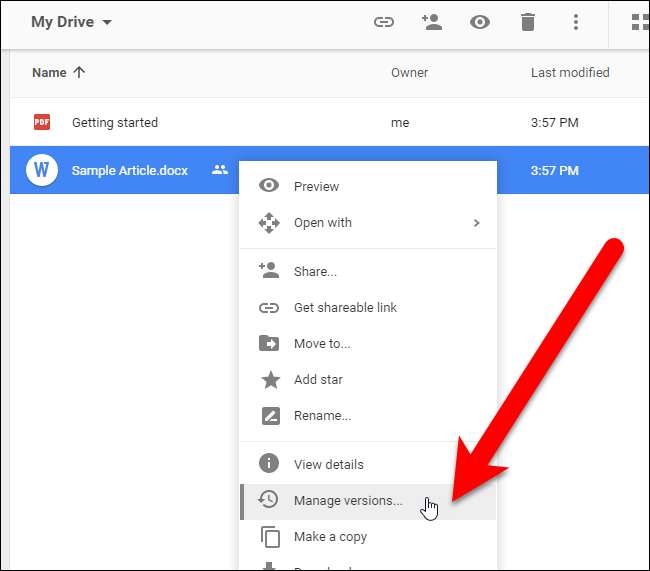Image resolution: width=650 pixels, height=571 pixels.
Task: Open the three-dot more actions menu
Action: (575, 22)
